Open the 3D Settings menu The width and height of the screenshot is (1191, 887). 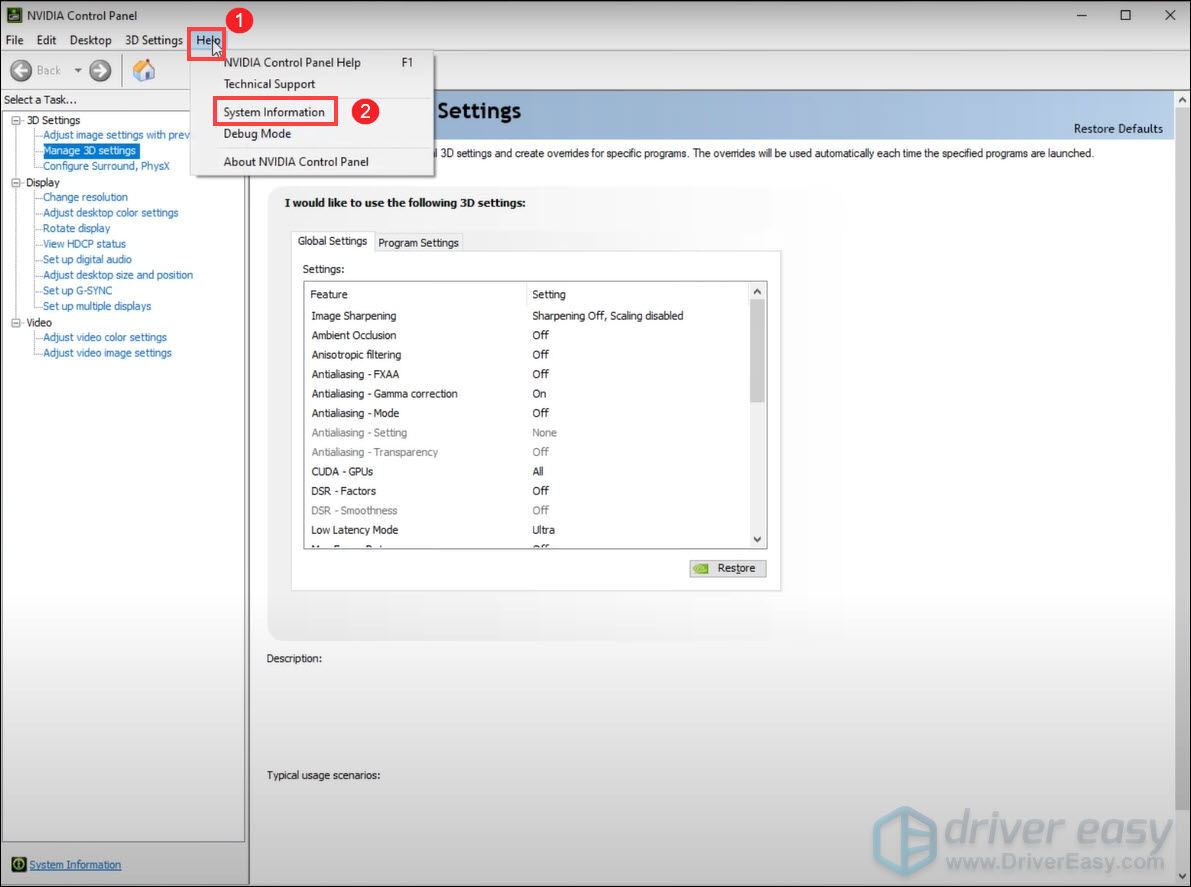[153, 40]
